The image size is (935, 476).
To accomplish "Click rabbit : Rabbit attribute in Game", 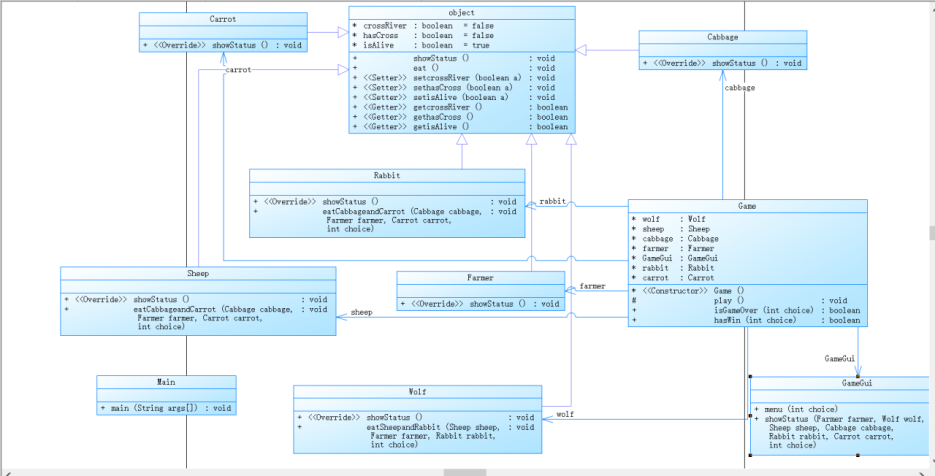I will 673,268.
